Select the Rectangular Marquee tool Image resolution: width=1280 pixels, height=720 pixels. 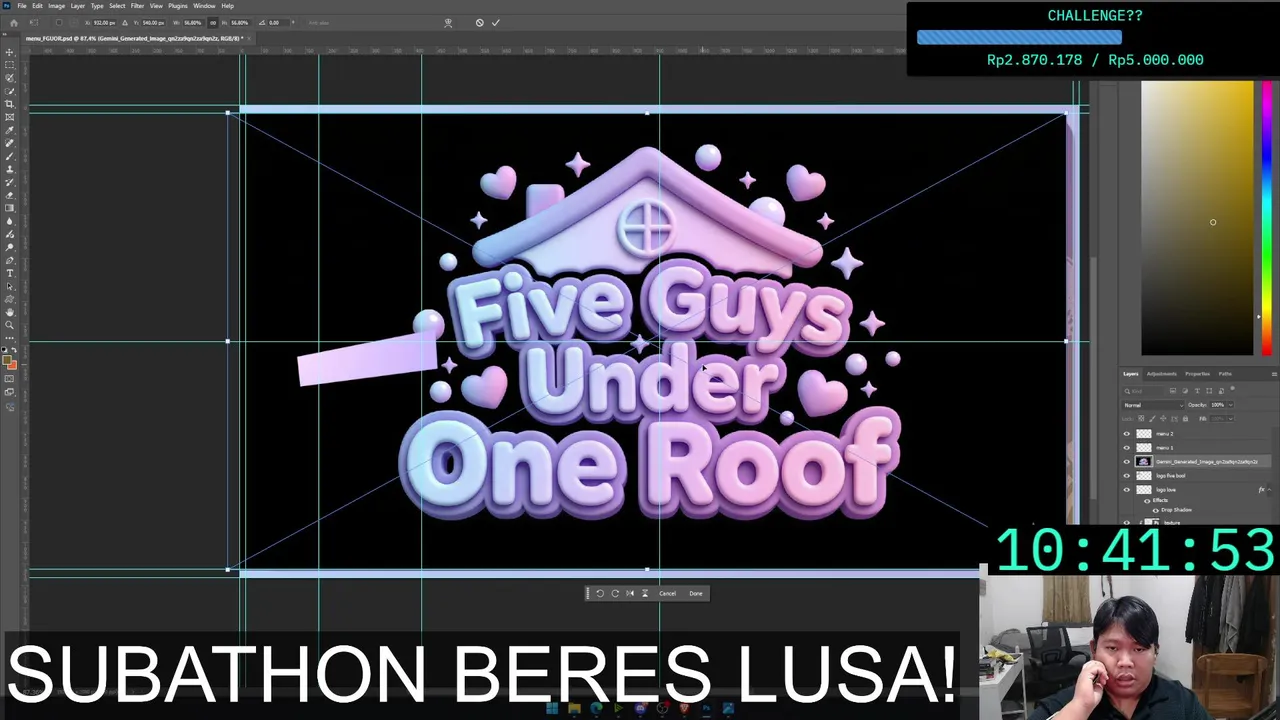9,65
